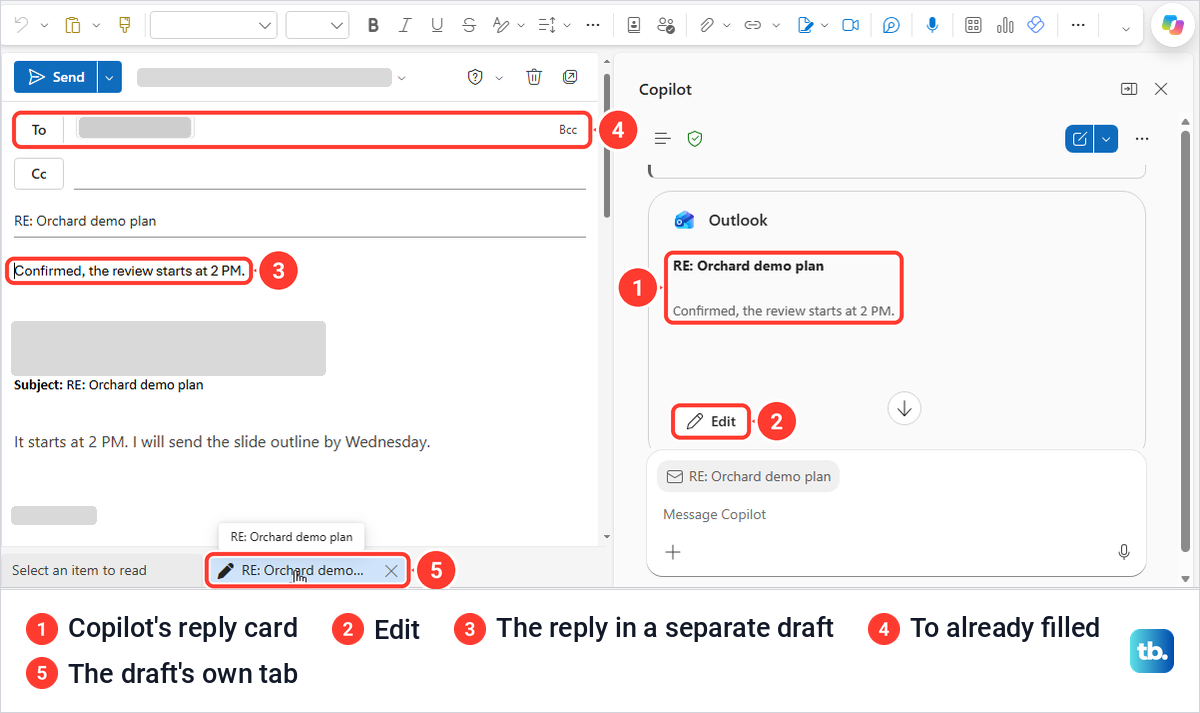Click the blue diamond-shaped add-in icon
This screenshot has width=1200, height=713.
click(x=1036, y=25)
